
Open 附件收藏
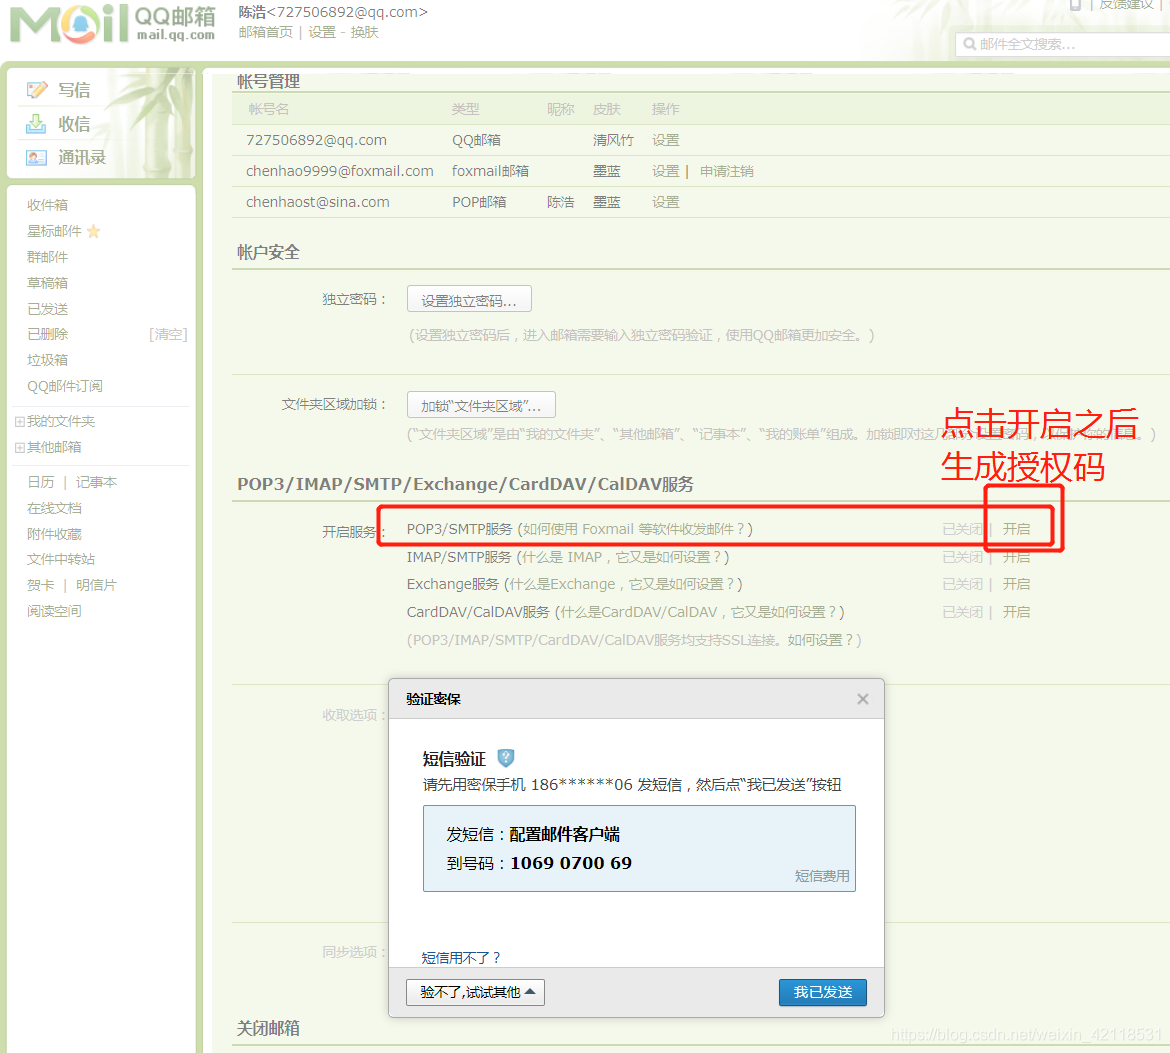(54, 534)
